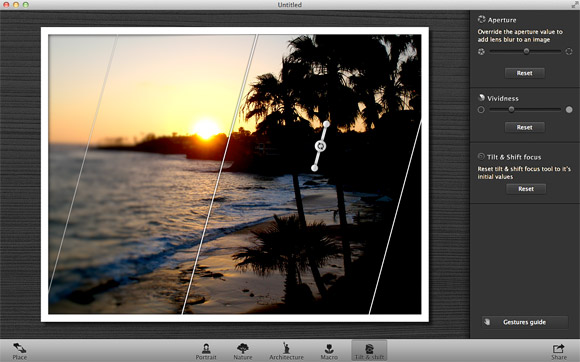This screenshot has height=362, width=580.
Task: Click the high vividness circle icon
Action: click(569, 109)
